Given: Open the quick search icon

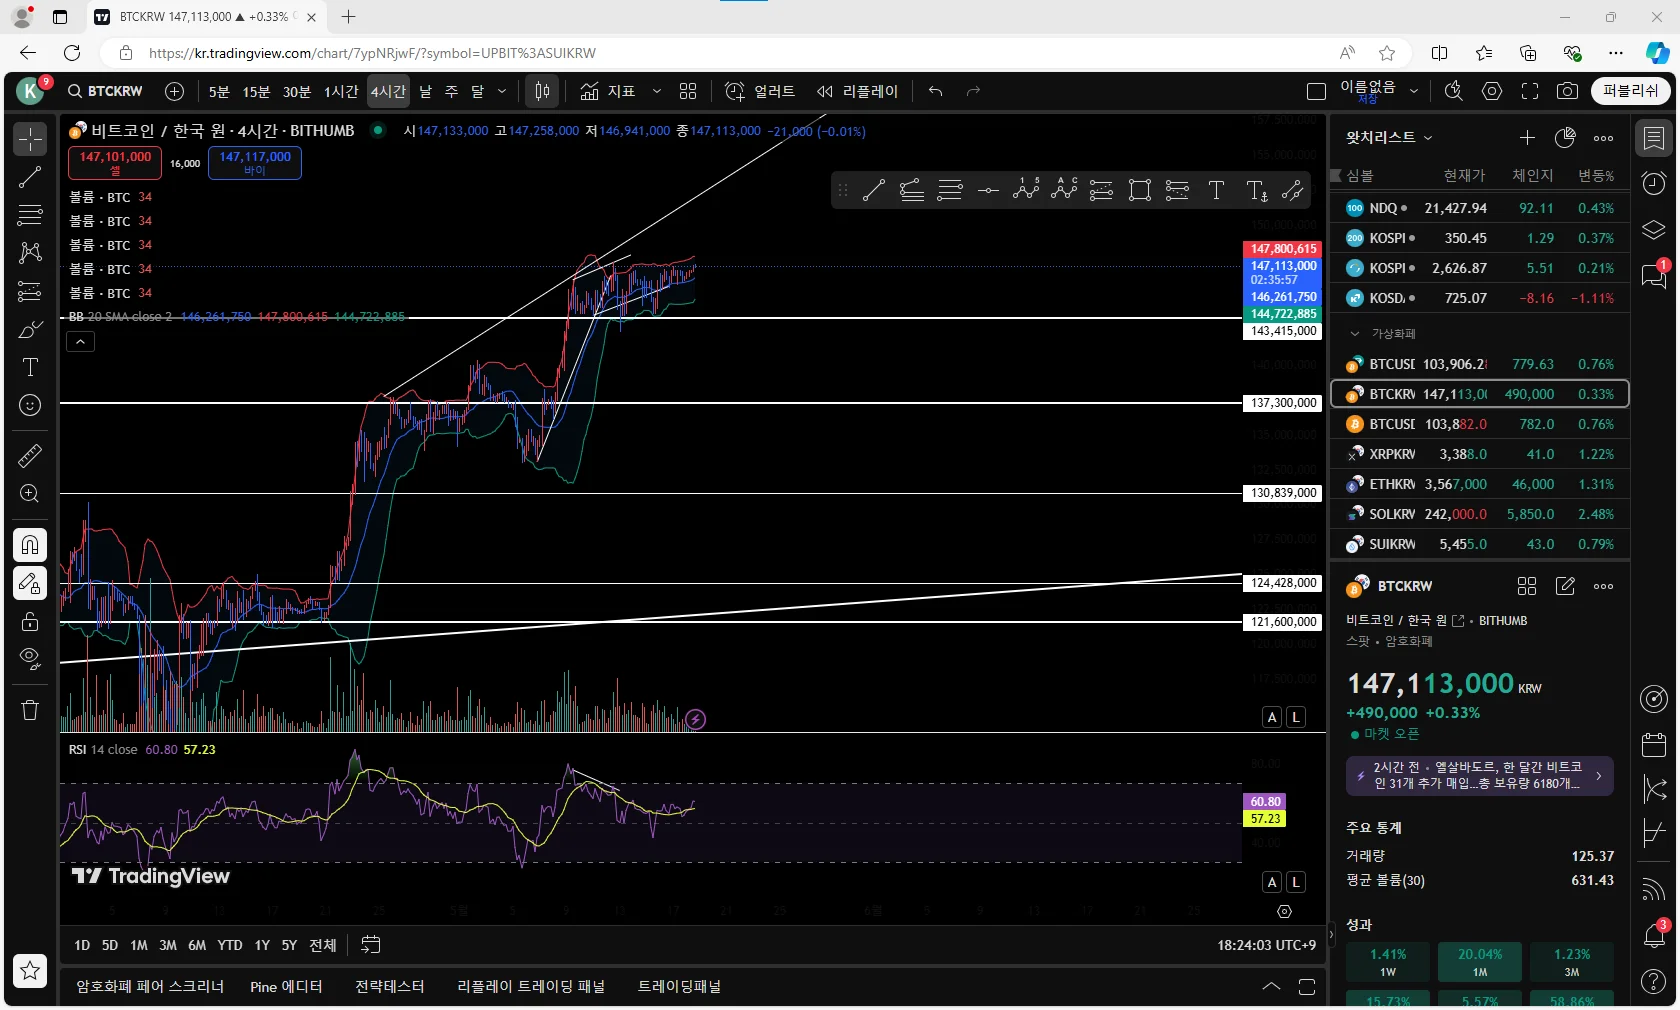Looking at the screenshot, I should coord(1454,91).
